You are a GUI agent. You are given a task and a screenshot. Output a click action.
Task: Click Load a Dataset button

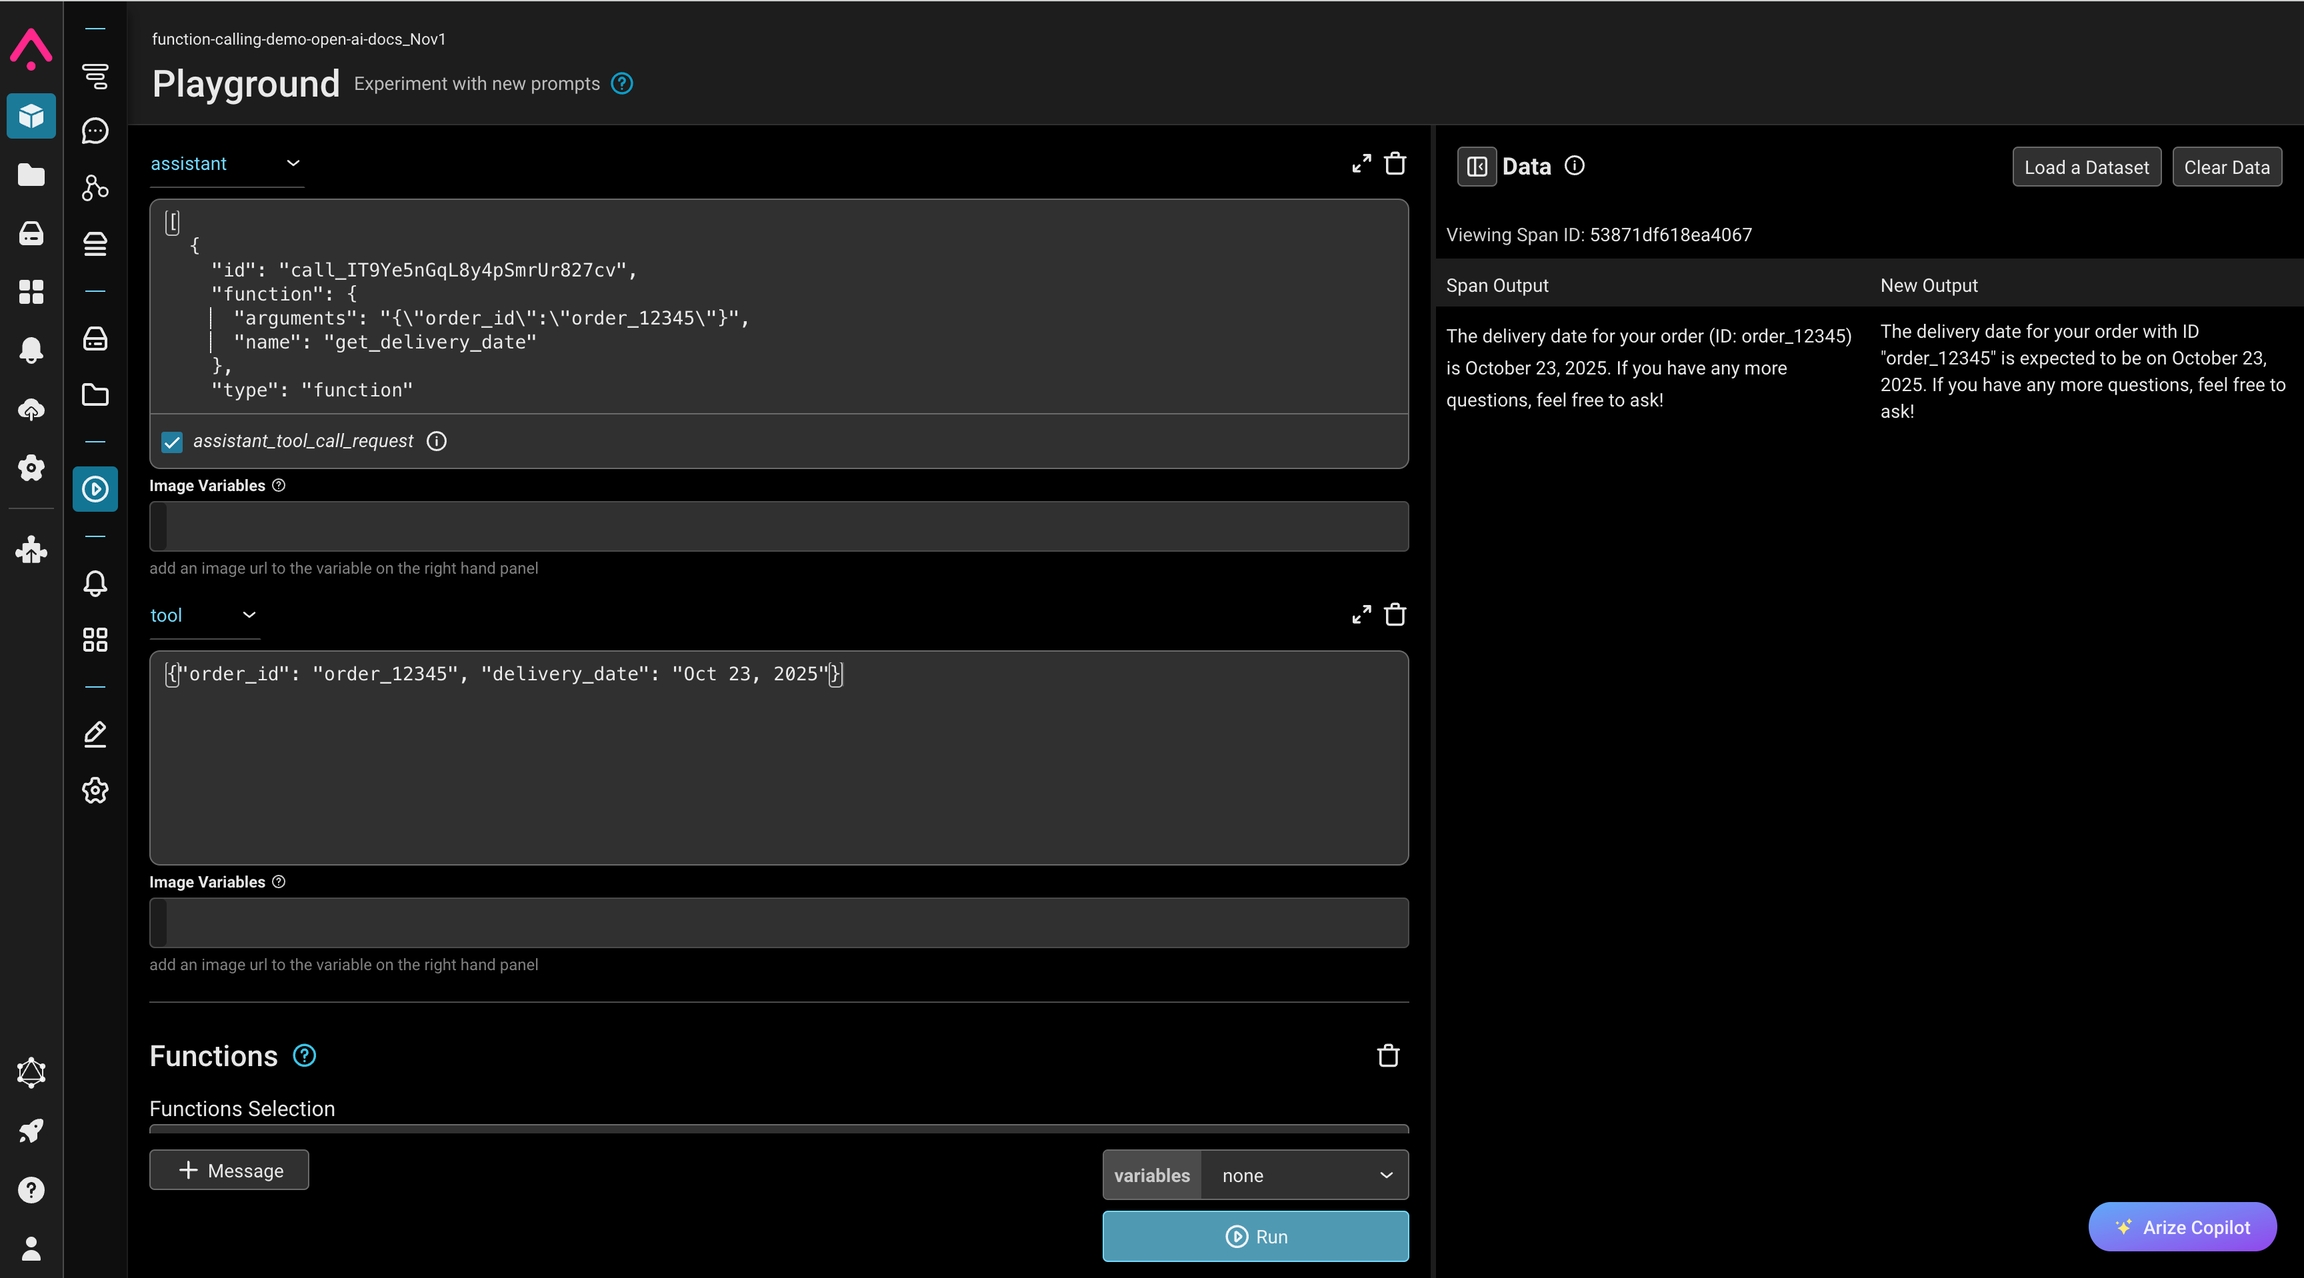pyautogui.click(x=2086, y=168)
